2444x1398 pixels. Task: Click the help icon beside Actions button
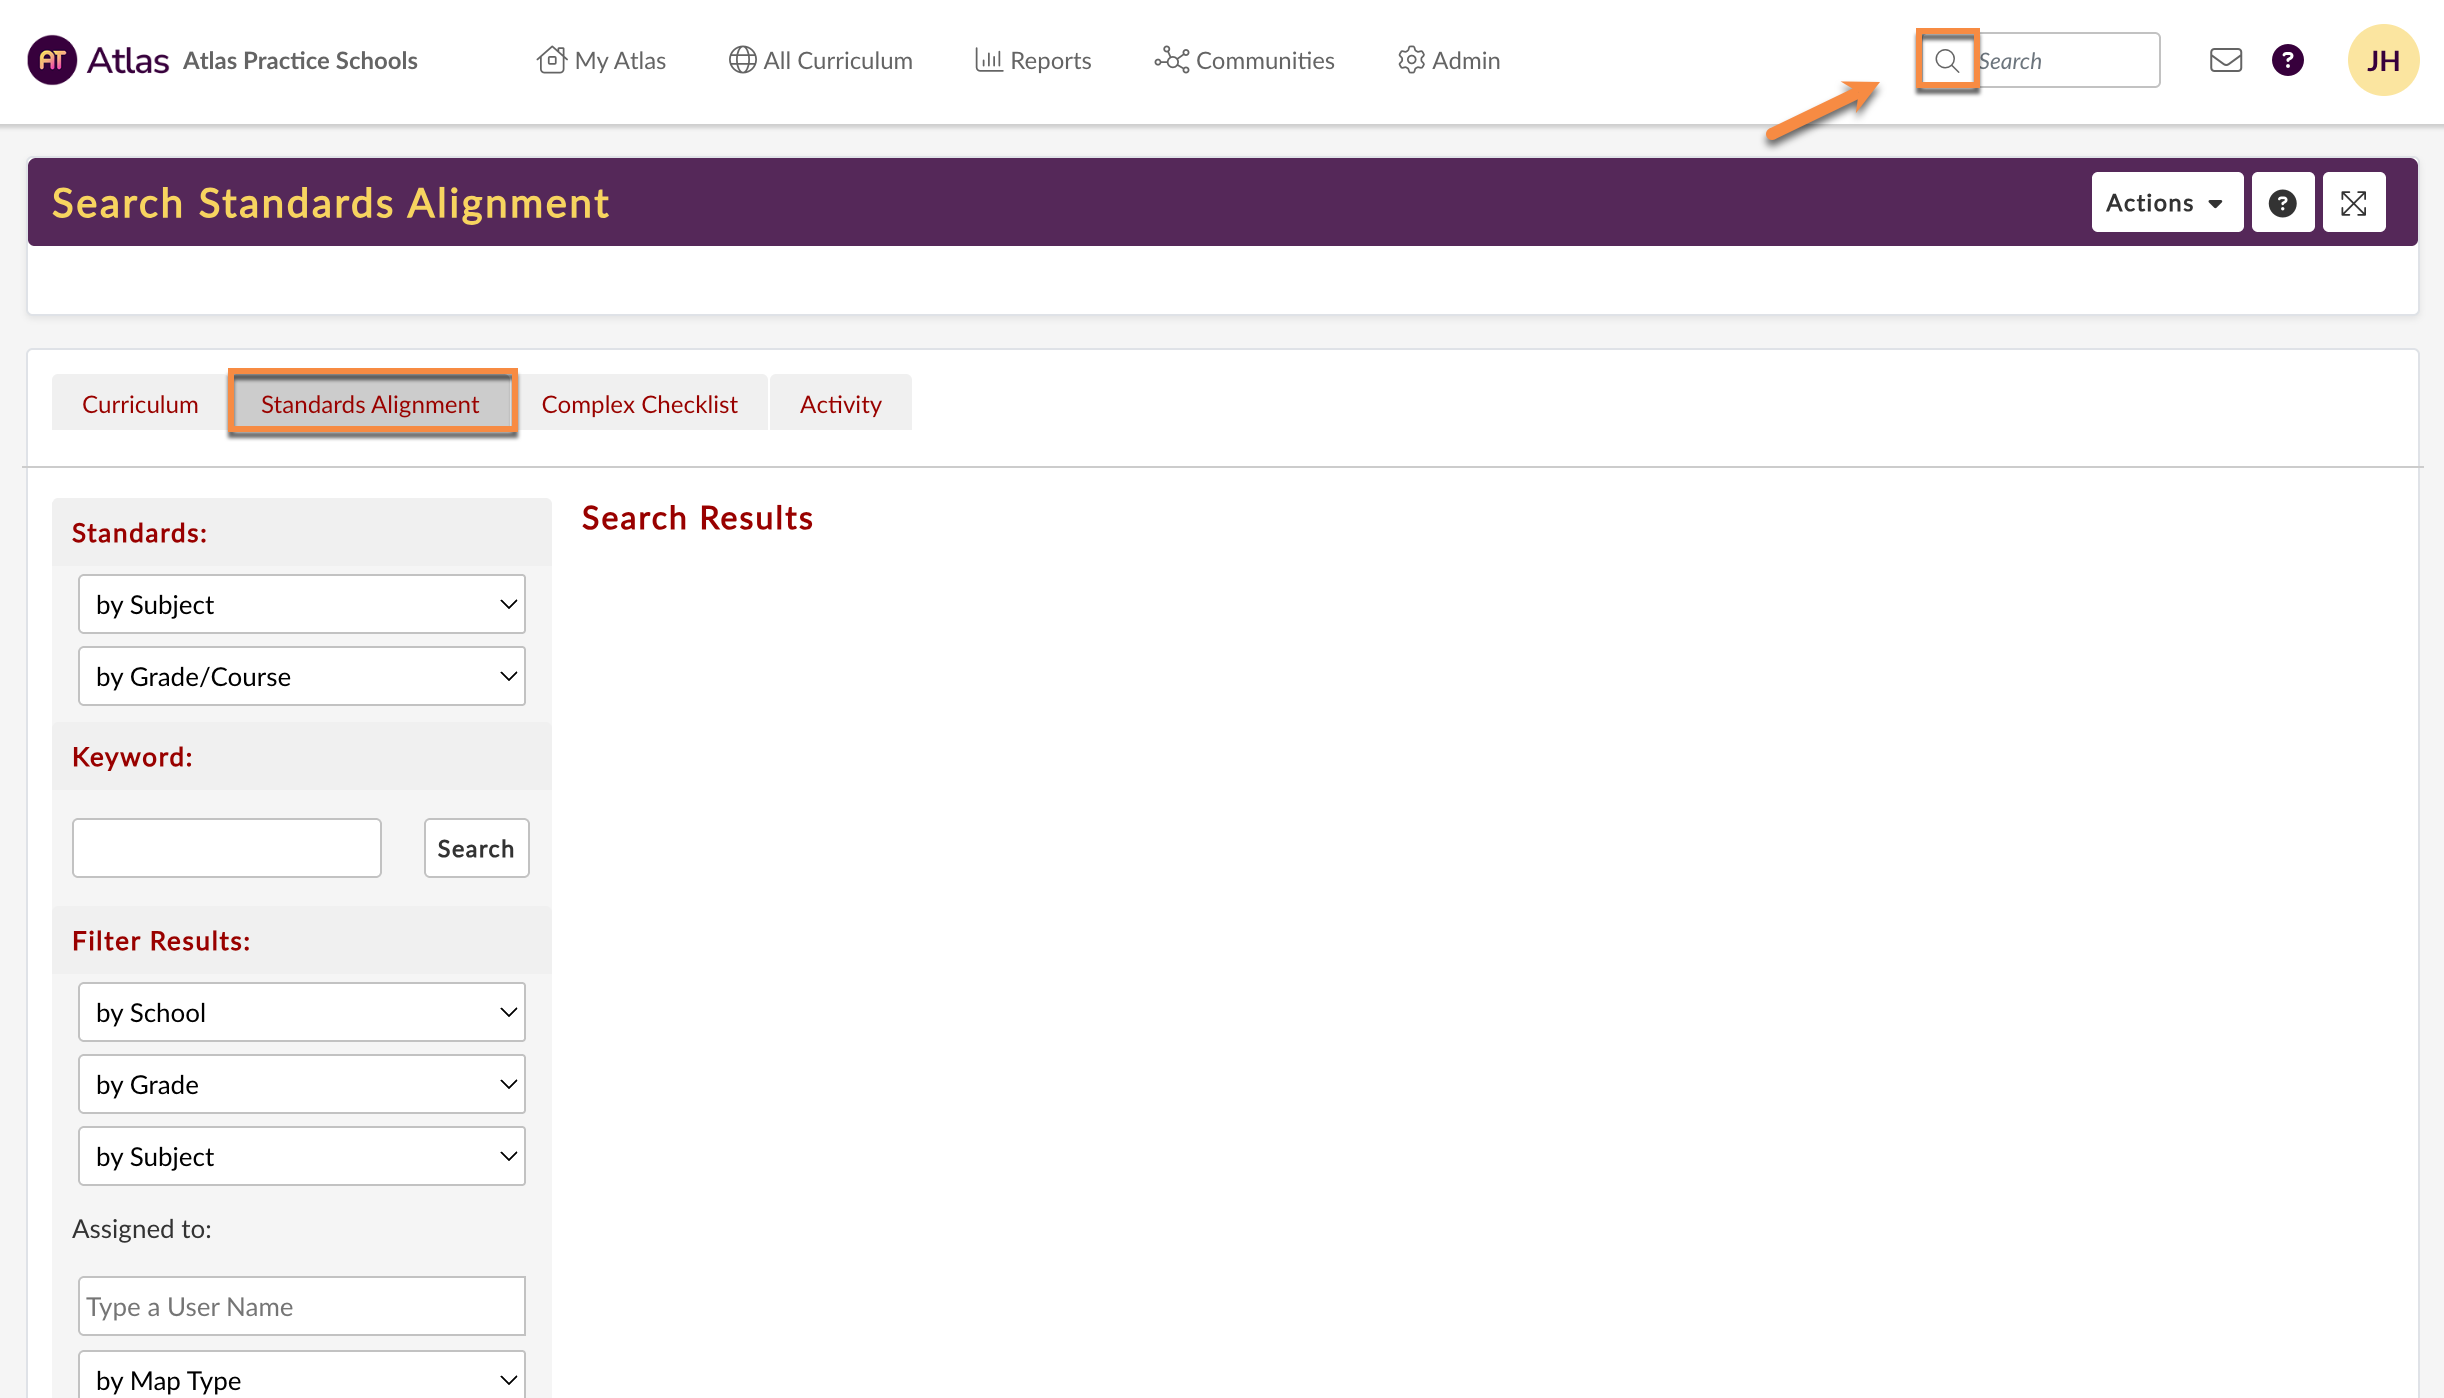2282,203
